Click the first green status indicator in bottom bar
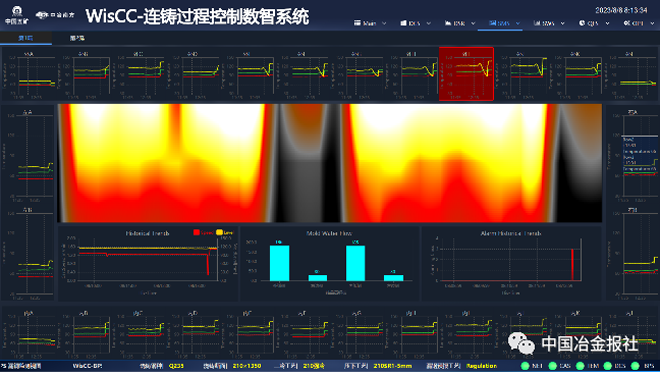This screenshot has width=660, height=374. [x=525, y=366]
